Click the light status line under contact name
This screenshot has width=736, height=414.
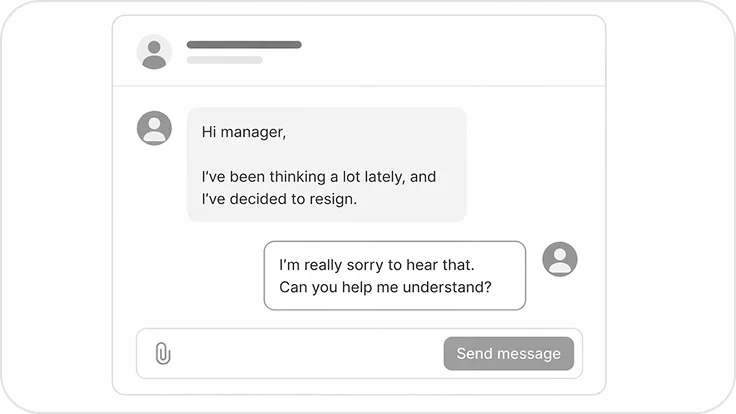[x=225, y=60]
